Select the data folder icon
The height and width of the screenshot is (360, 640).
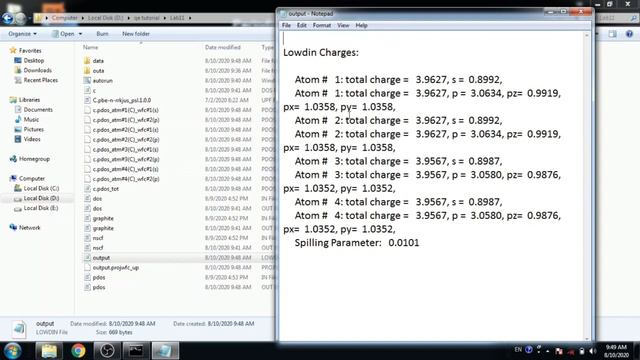click(87, 60)
